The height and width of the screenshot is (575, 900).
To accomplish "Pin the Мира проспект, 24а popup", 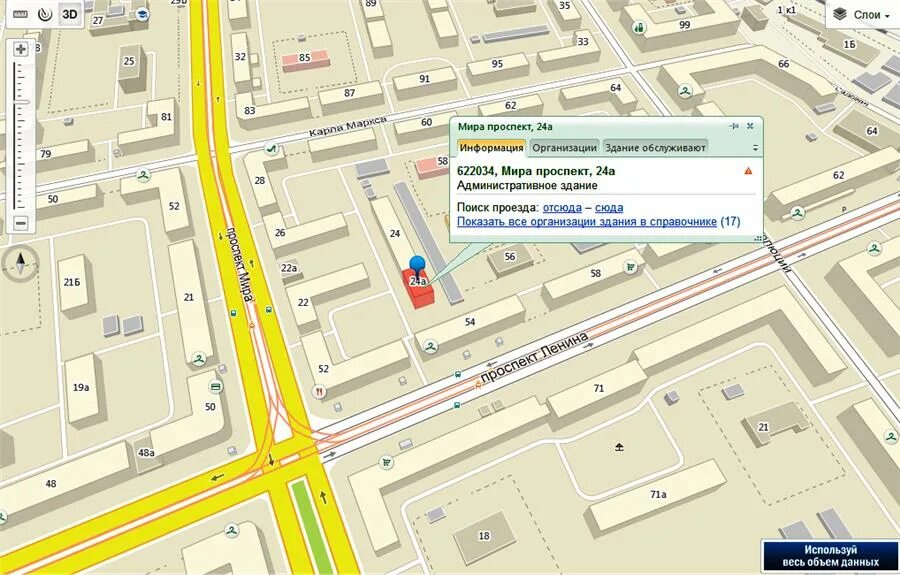I will coord(734,126).
